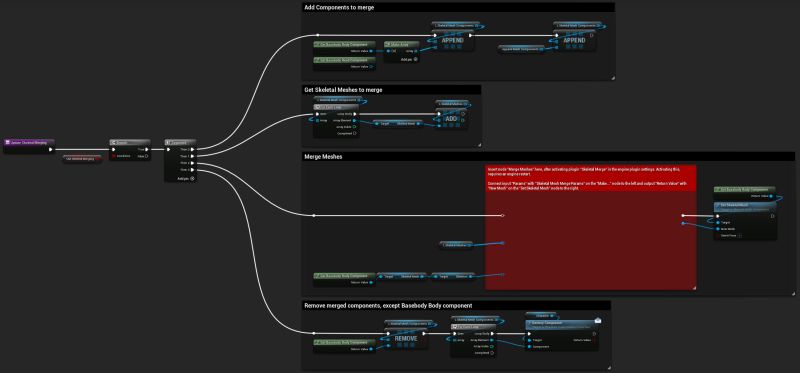800x373 pixels.
Task: Select the Use Skeletal Merging variable node
Action: [82, 159]
